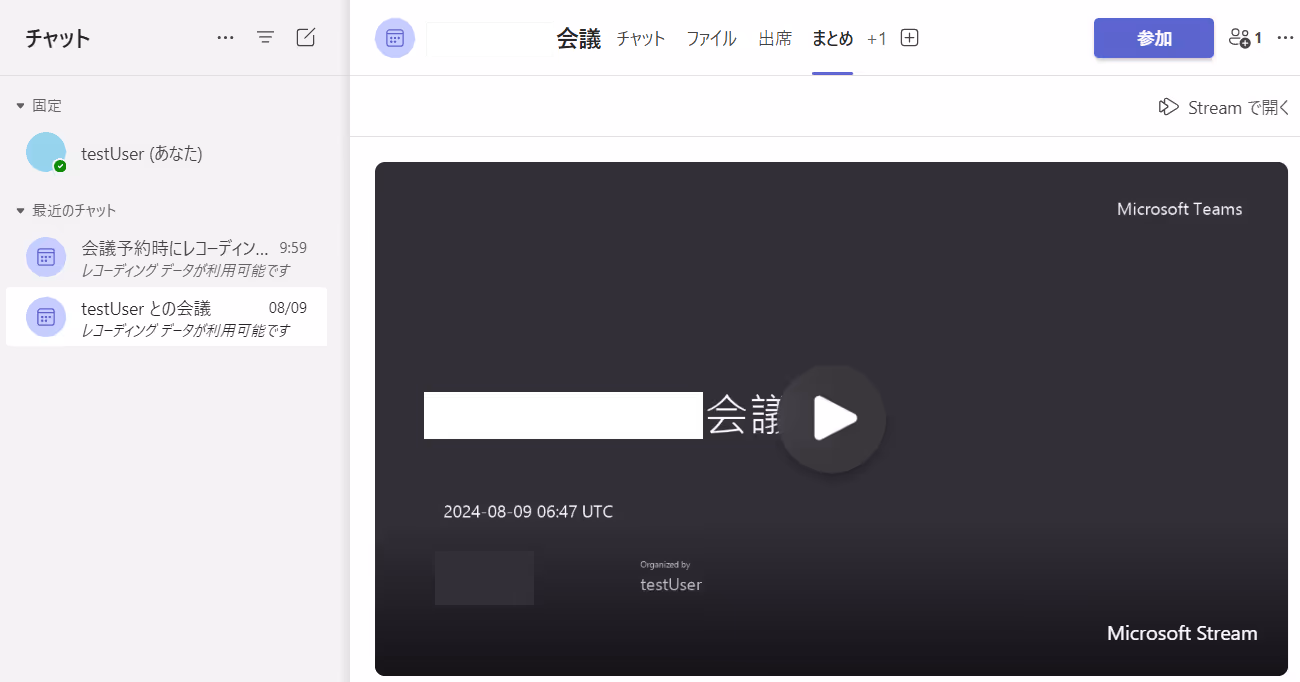The width and height of the screenshot is (1300, 682).
Task: Add a tab with plus icon
Action: pos(909,38)
